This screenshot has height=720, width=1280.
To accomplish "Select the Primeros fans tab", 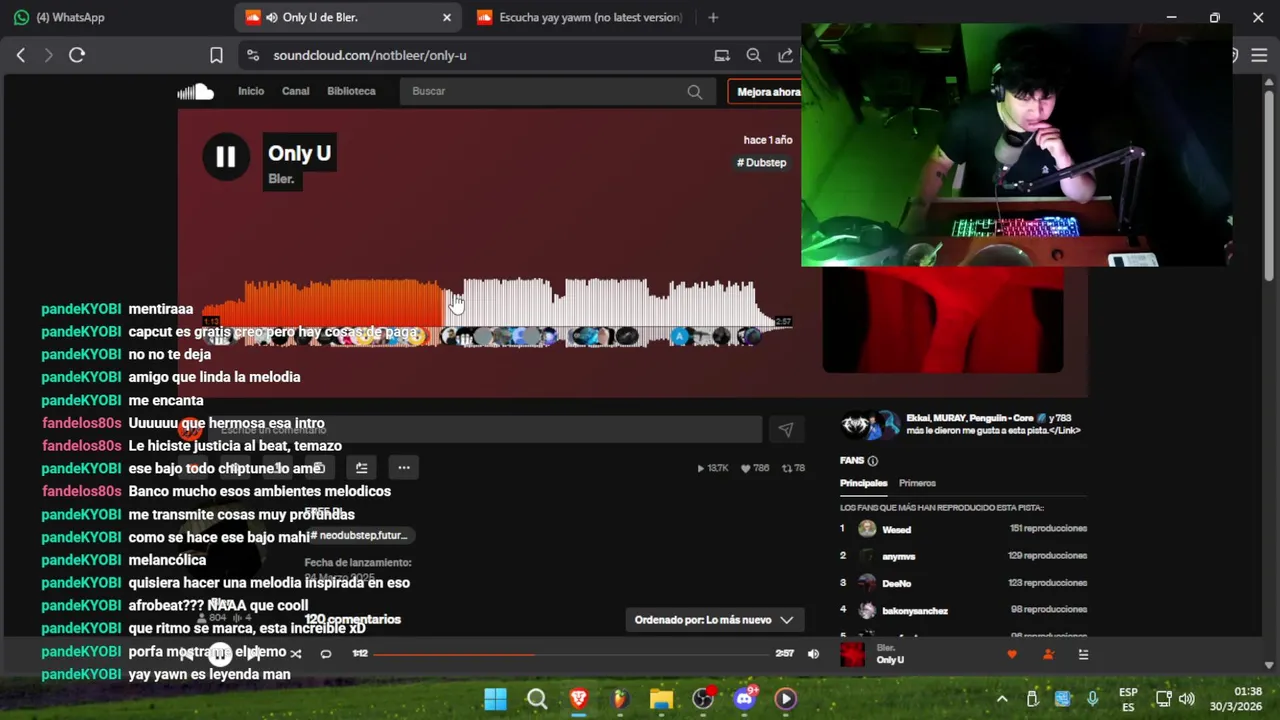I will 917,483.
